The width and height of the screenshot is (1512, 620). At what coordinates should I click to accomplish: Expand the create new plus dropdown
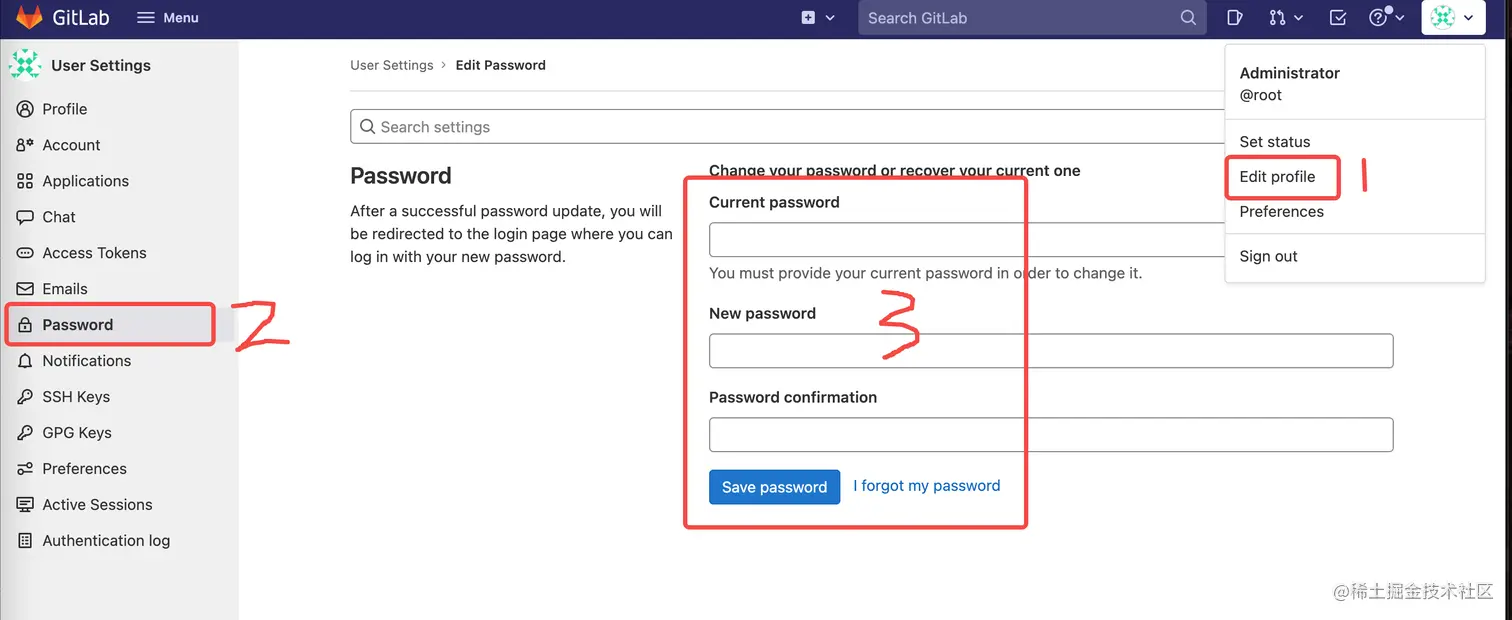pyautogui.click(x=817, y=18)
